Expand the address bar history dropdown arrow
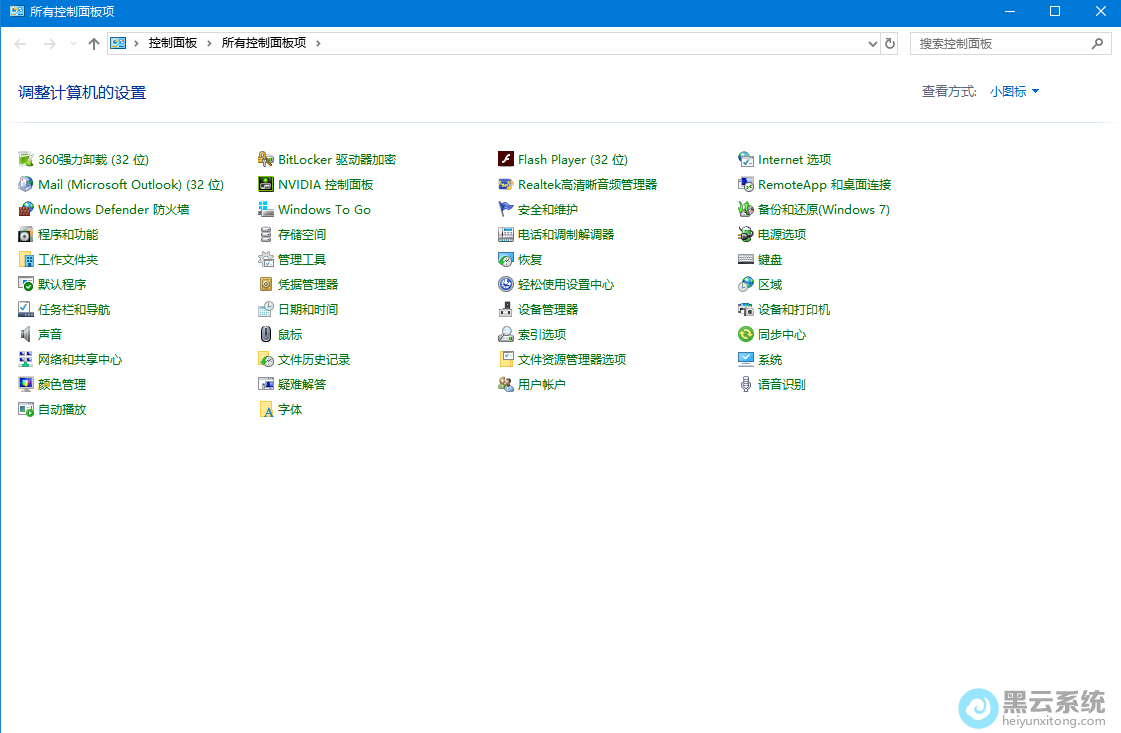 coord(873,44)
